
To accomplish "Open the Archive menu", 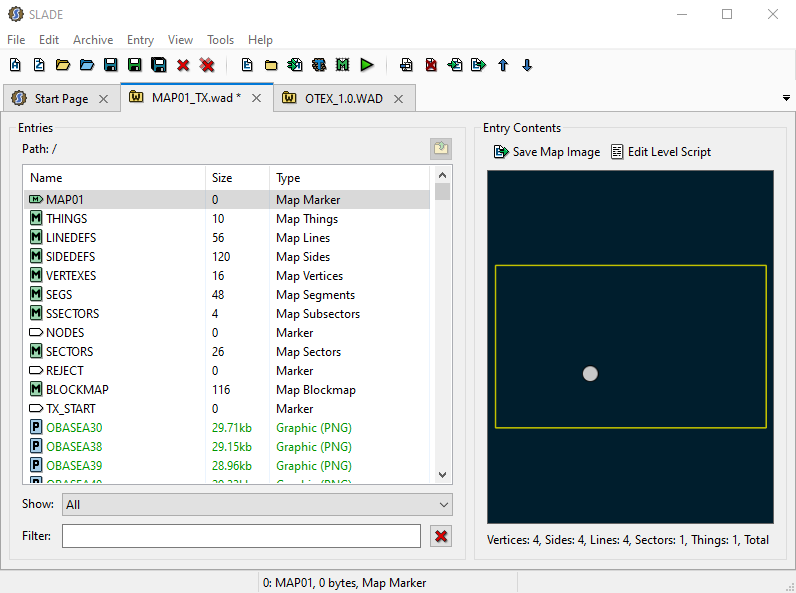I will 93,40.
